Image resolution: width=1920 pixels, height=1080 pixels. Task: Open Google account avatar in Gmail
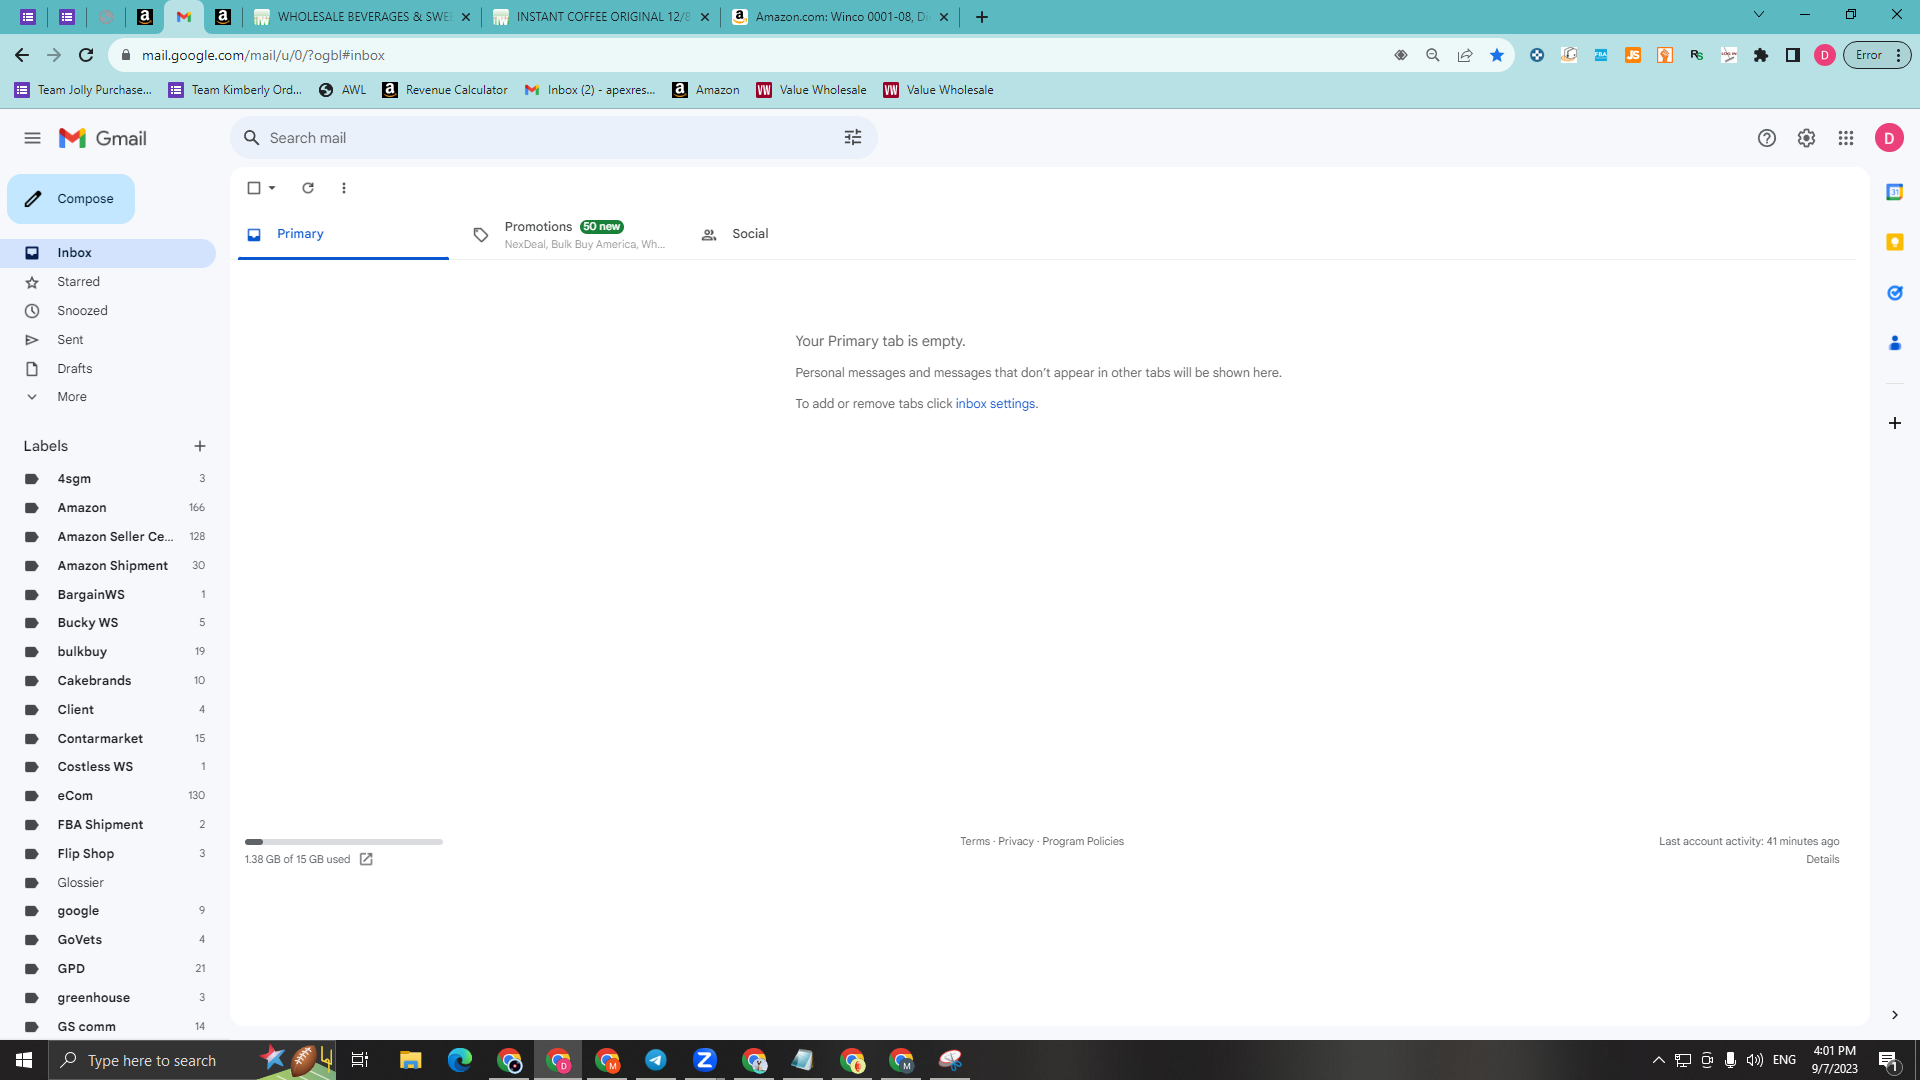pyautogui.click(x=1889, y=138)
